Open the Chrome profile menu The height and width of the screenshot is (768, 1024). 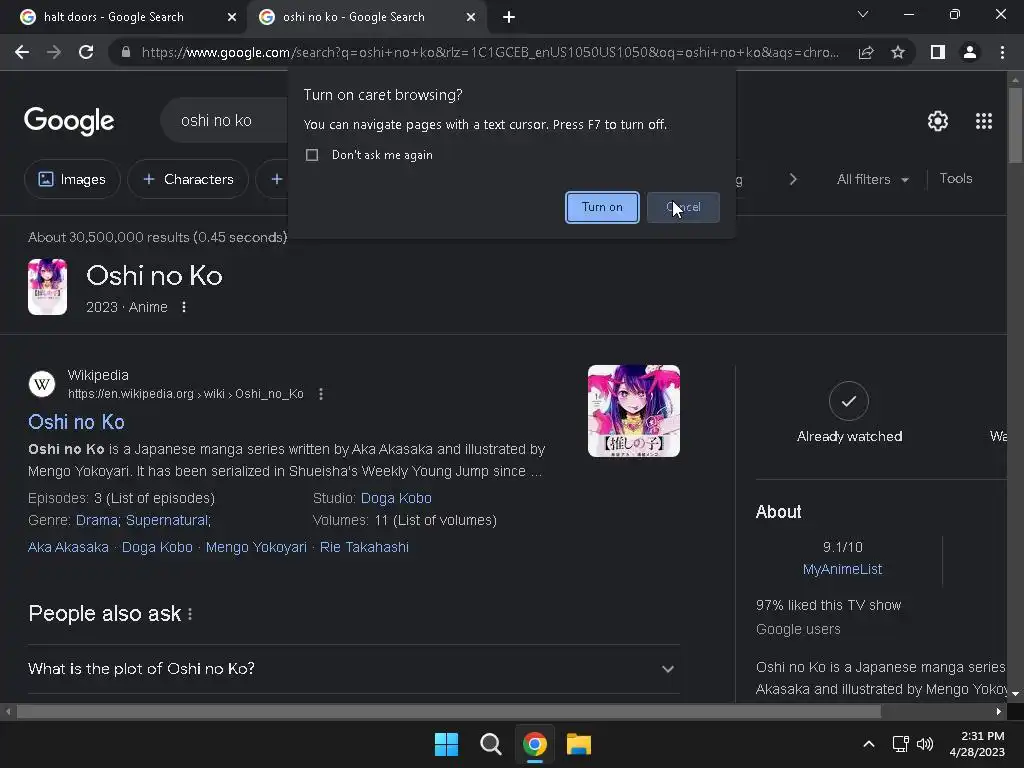(x=970, y=52)
